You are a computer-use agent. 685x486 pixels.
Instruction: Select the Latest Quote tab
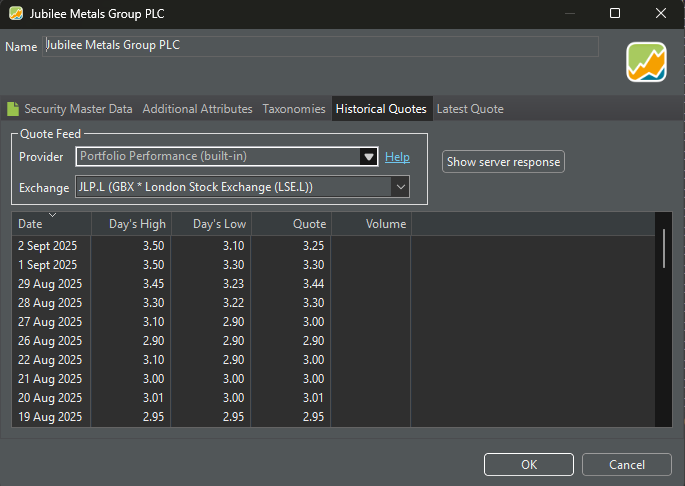tap(469, 109)
